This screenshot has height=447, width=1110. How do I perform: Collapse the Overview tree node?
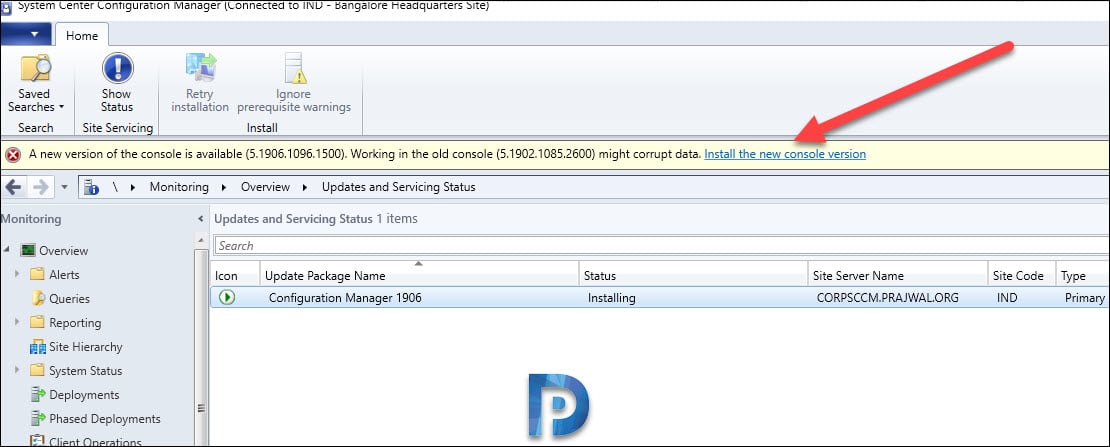point(6,250)
